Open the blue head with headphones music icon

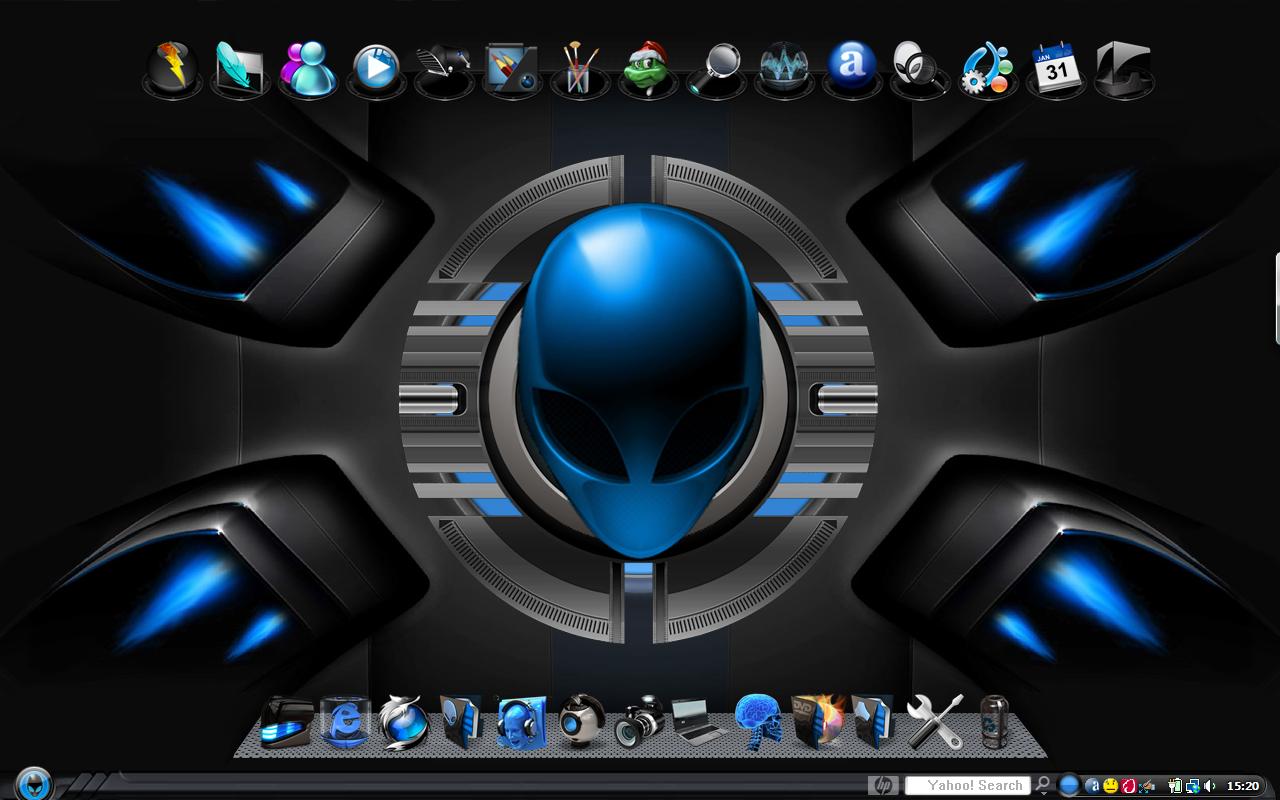pyautogui.click(x=522, y=722)
